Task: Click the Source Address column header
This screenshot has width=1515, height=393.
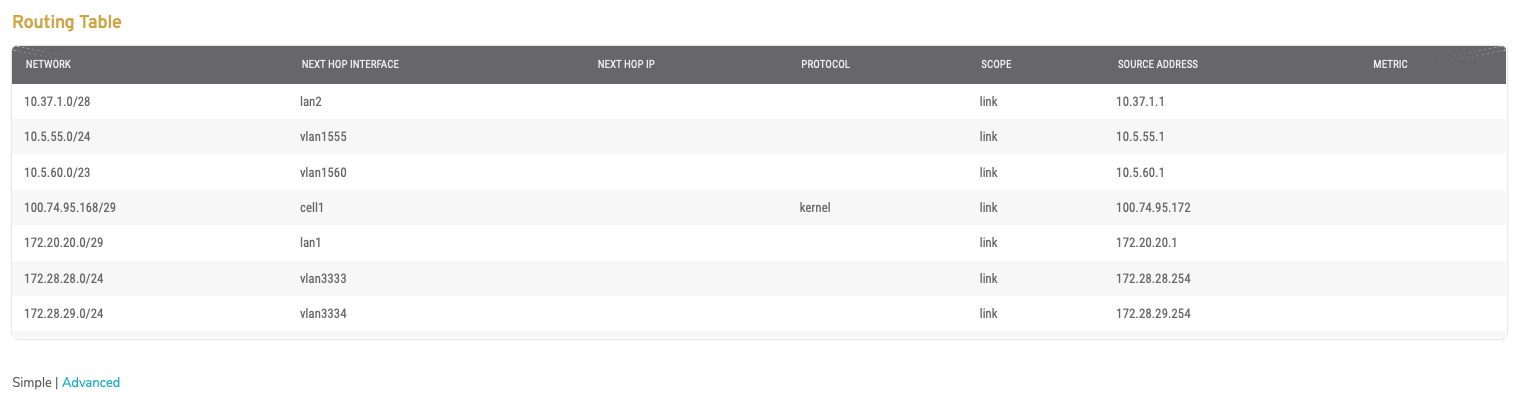Action: tap(1158, 64)
